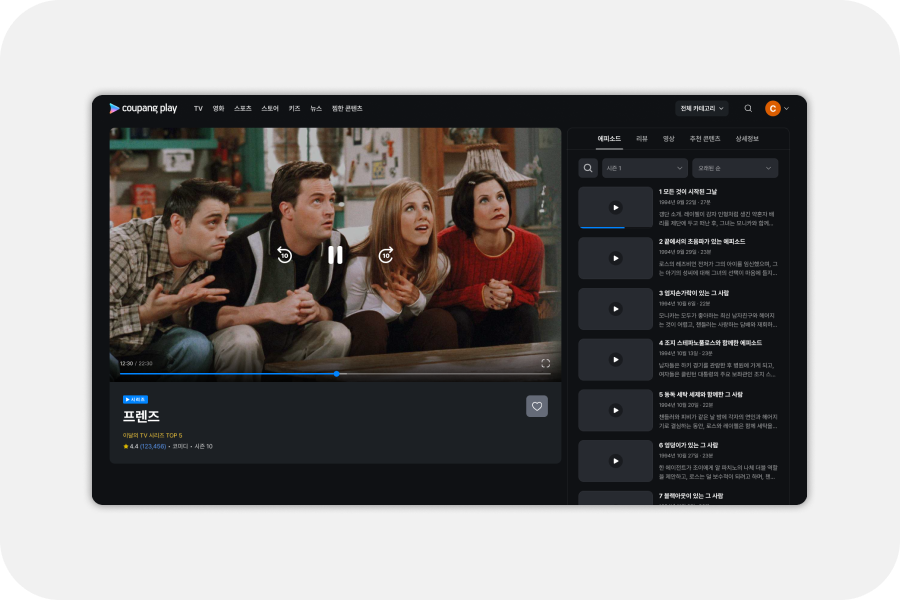
Task: Switch to the 에피소드 tab
Action: 609,139
